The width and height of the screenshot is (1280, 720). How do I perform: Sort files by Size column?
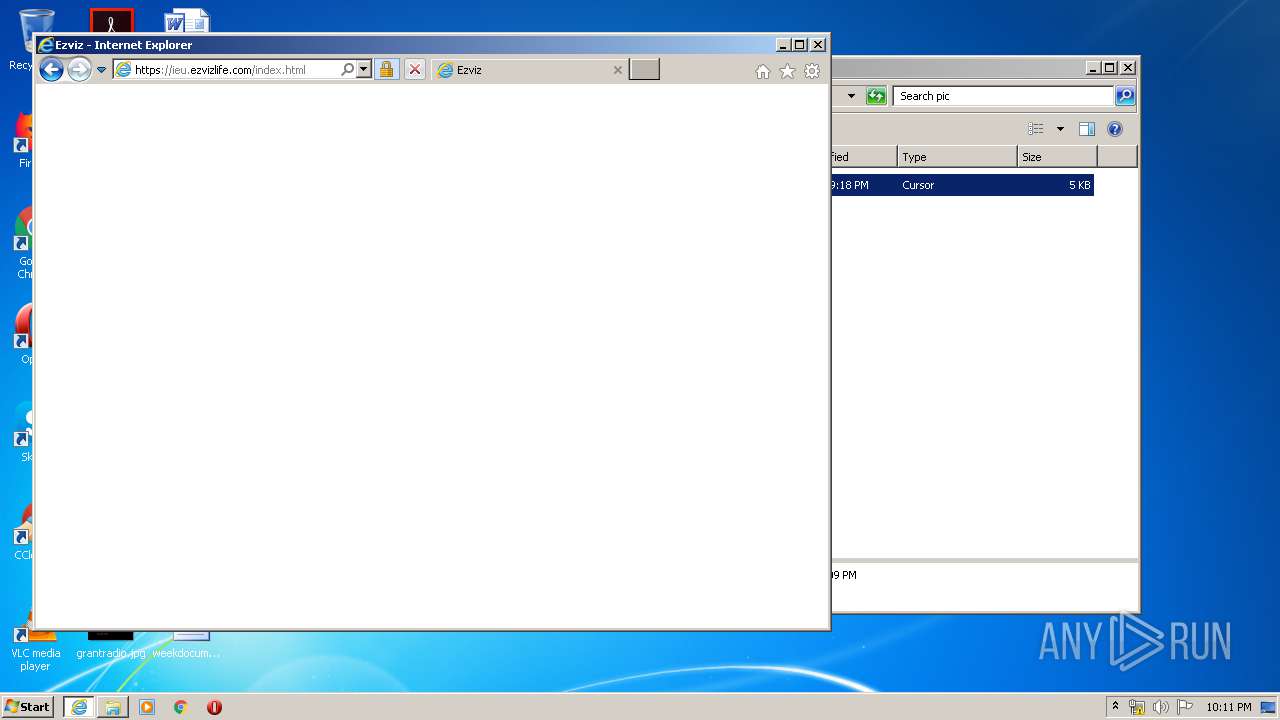(1057, 157)
